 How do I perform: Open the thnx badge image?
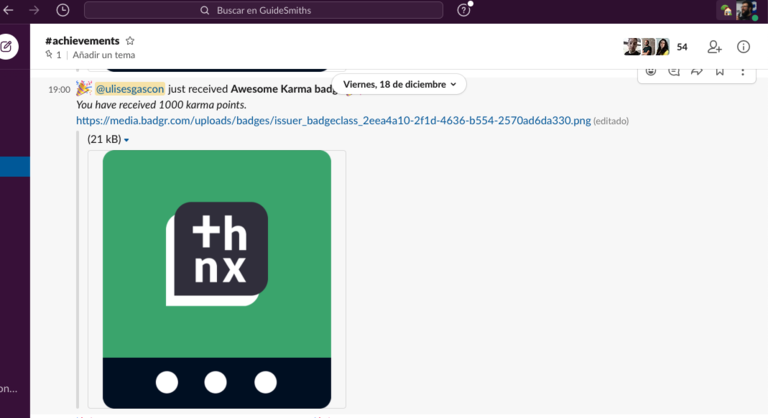[x=217, y=279]
